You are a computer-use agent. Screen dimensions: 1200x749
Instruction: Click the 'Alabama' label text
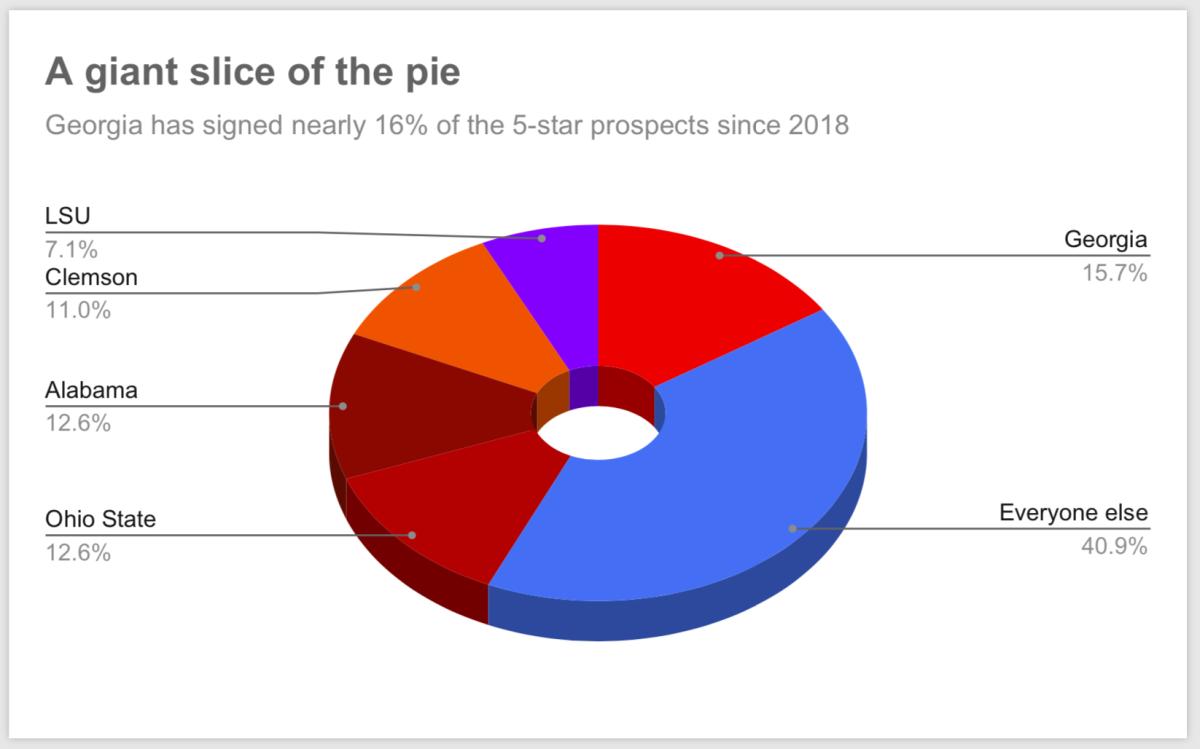coord(91,390)
